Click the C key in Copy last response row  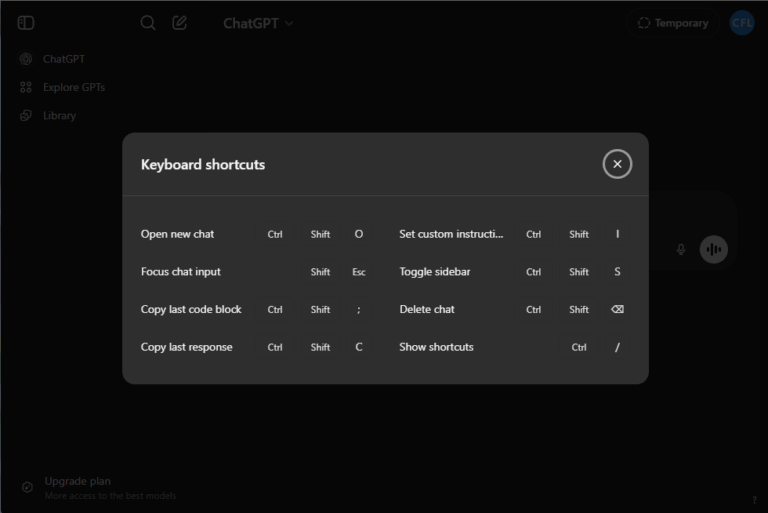click(359, 347)
